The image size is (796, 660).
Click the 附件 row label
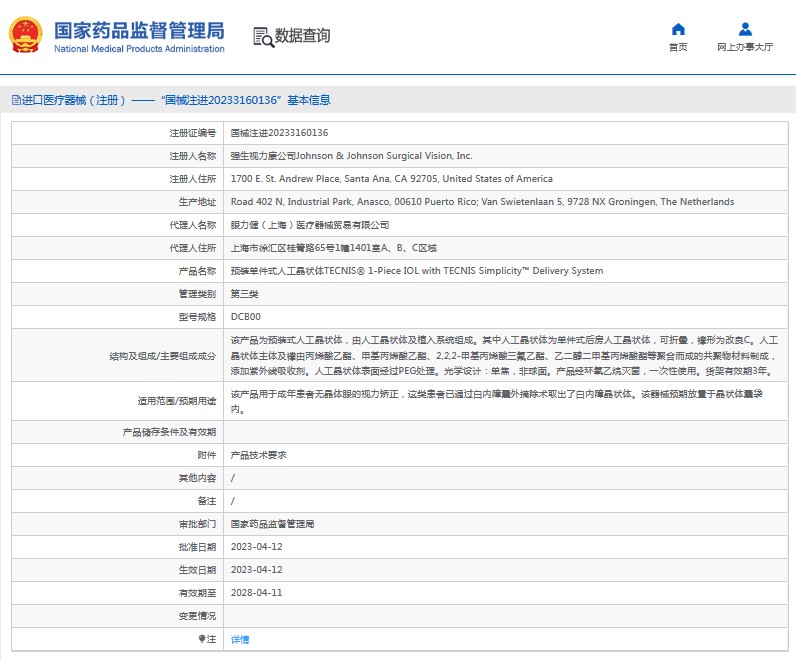(207, 455)
